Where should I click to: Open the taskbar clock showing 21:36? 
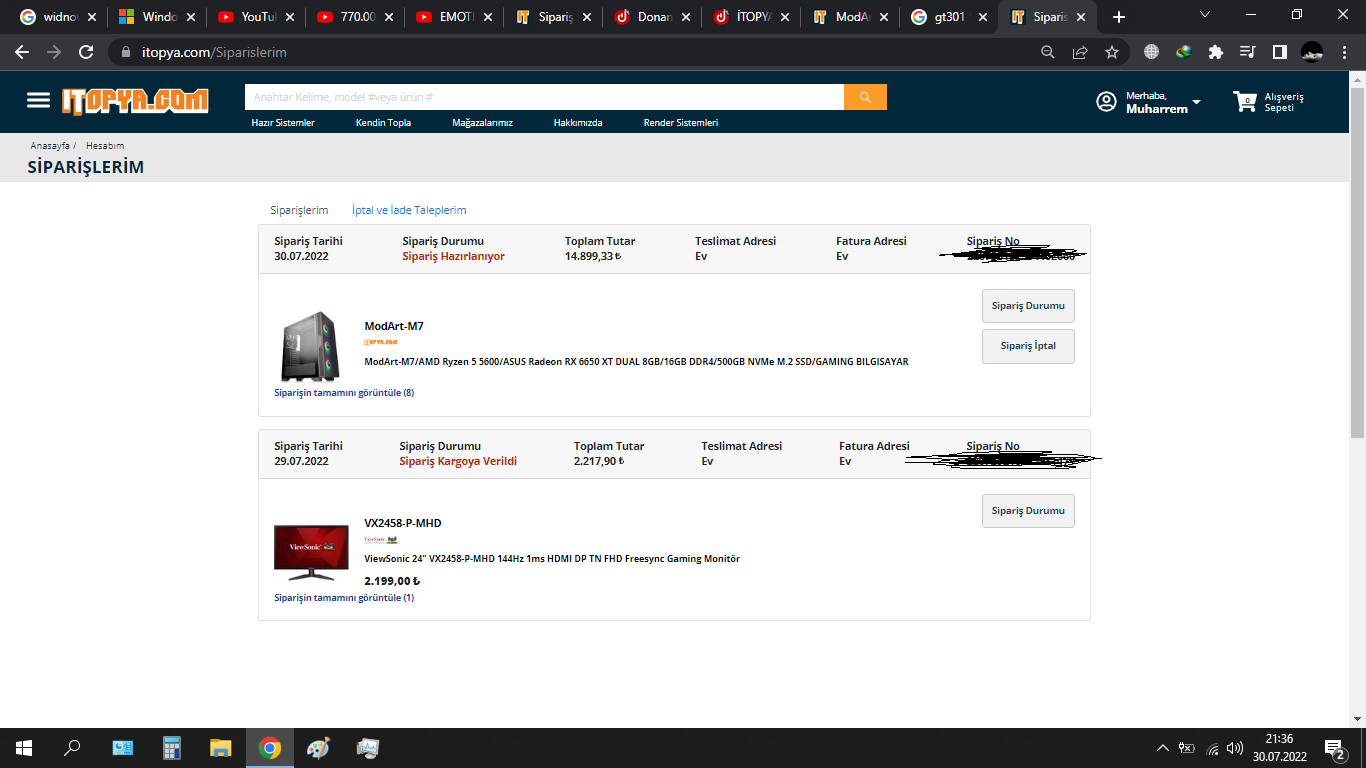[1278, 748]
